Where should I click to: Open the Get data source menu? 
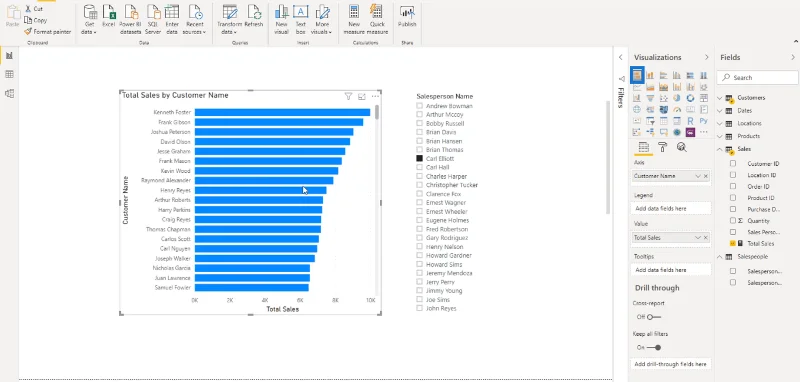[89, 19]
